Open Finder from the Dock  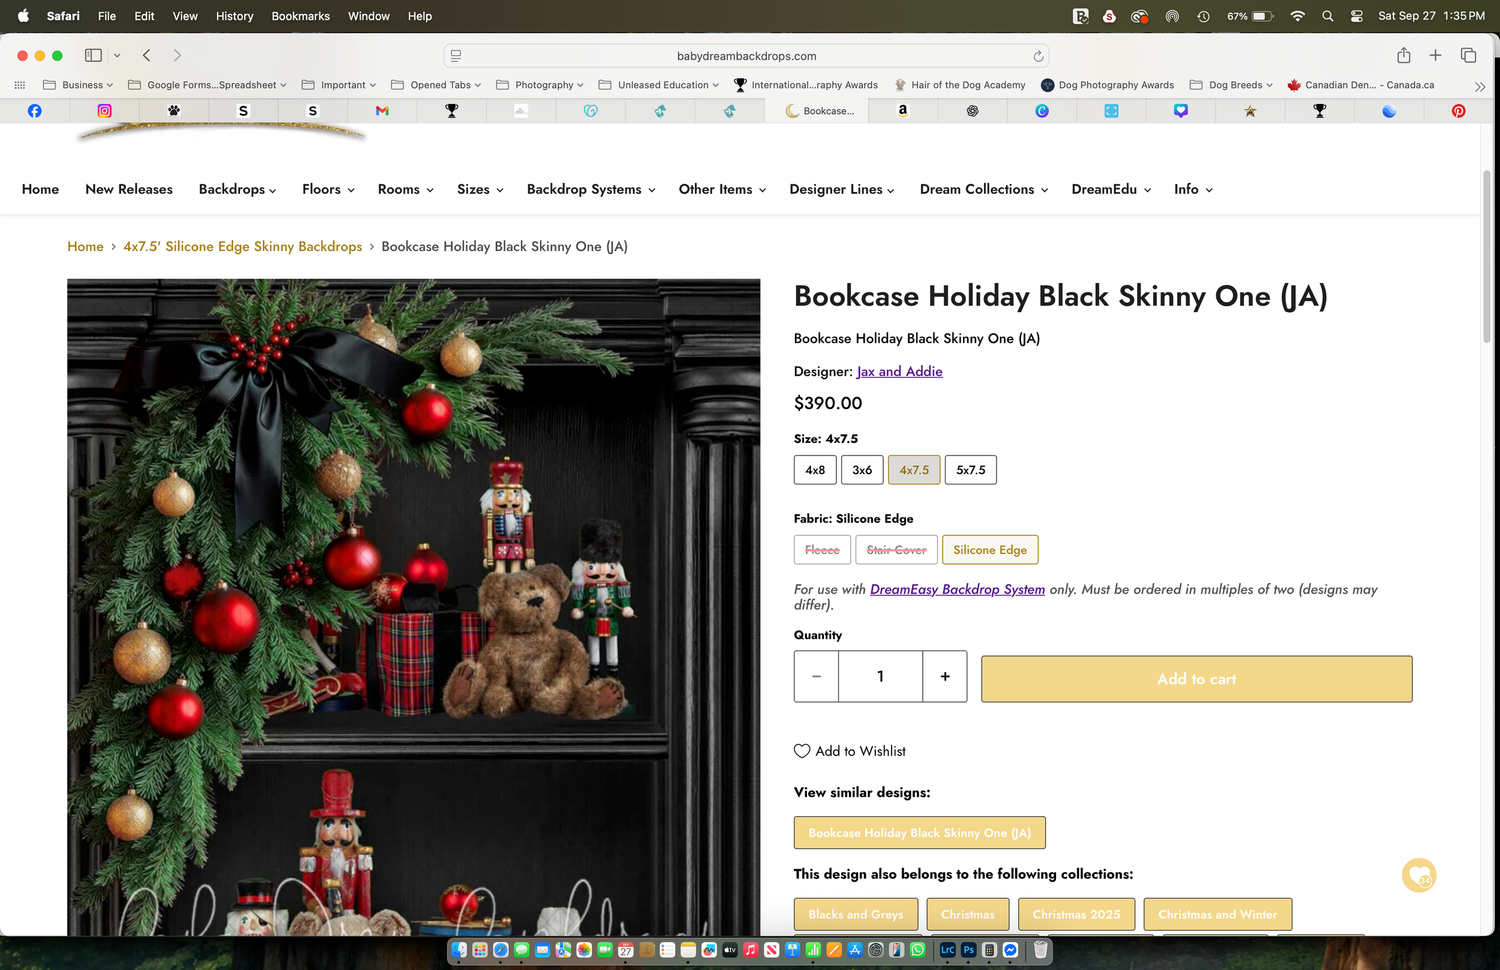[459, 950]
